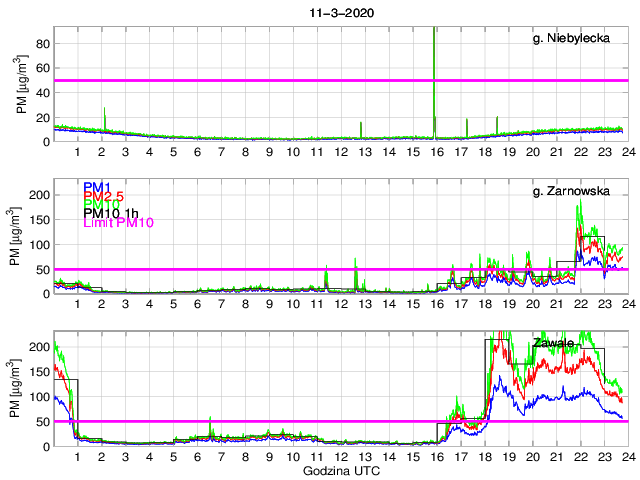Click the blue PM1 legend entry
The image size is (640, 480).
[x=97, y=186]
